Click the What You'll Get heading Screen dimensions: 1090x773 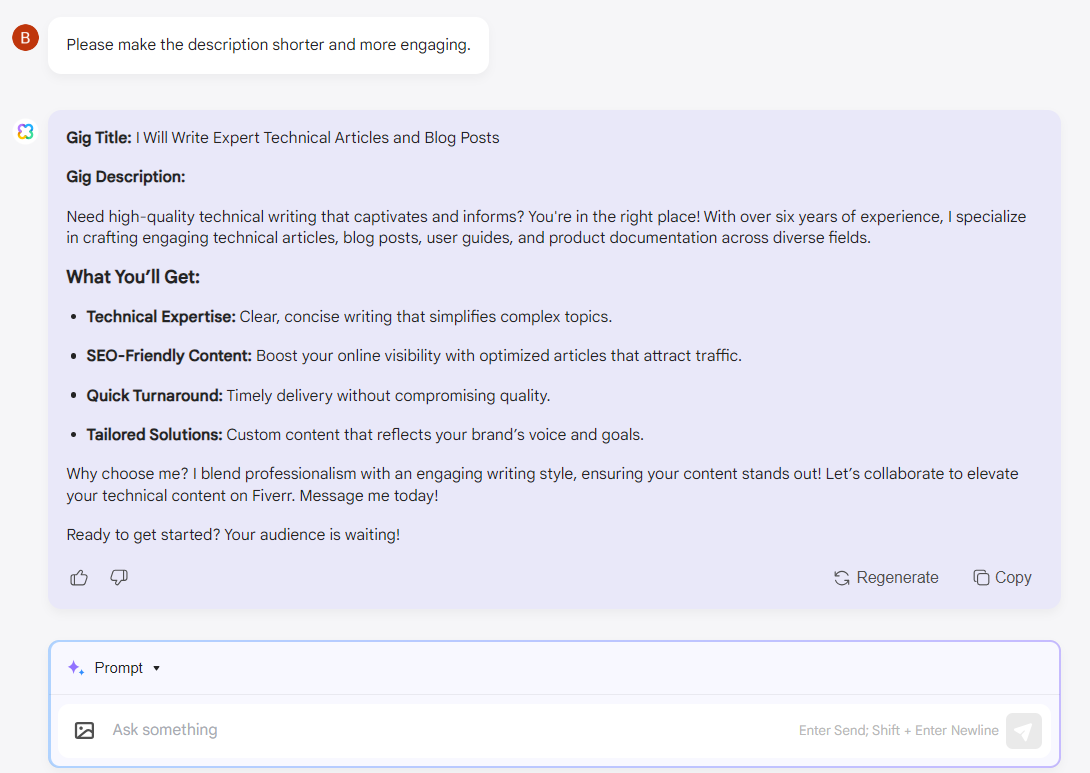click(x=136, y=276)
